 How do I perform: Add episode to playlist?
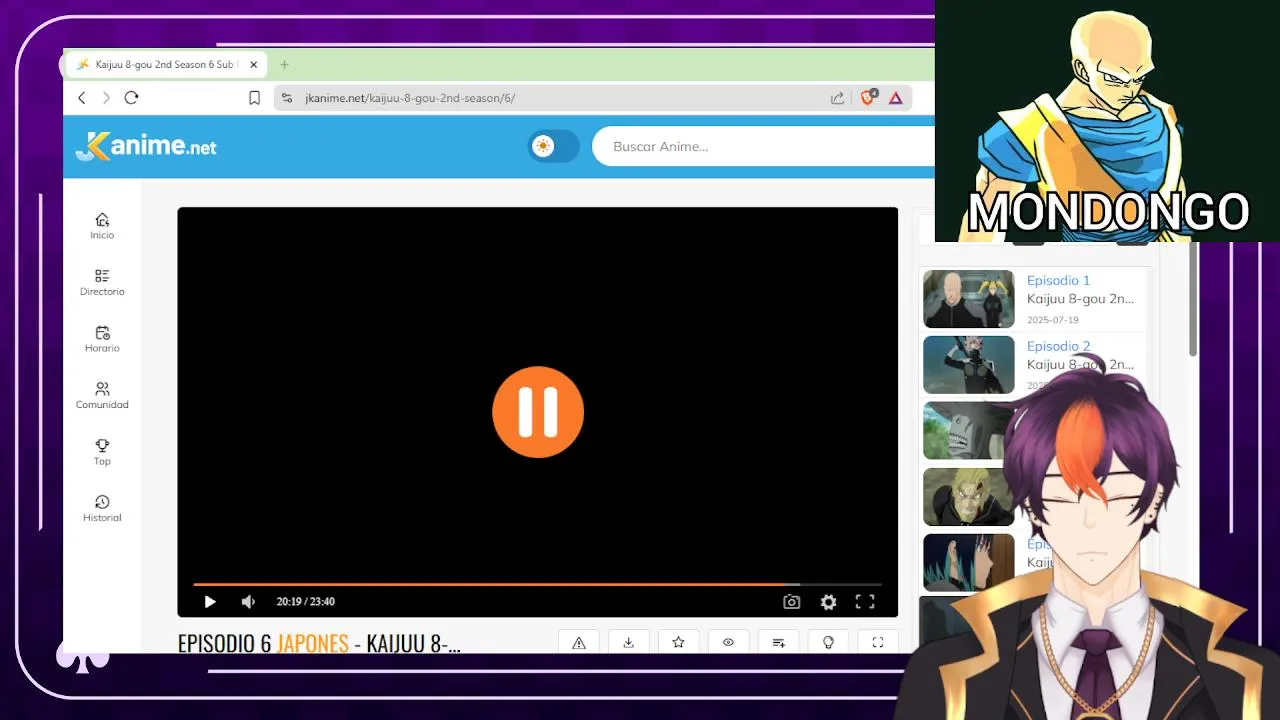click(778, 642)
